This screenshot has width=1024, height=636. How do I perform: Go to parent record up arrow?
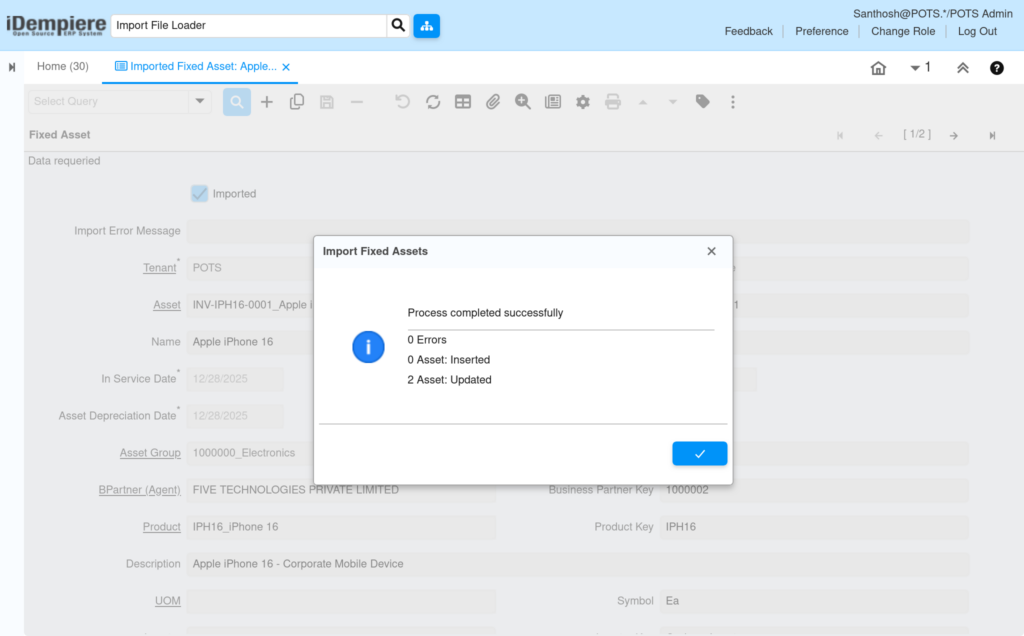click(x=643, y=103)
